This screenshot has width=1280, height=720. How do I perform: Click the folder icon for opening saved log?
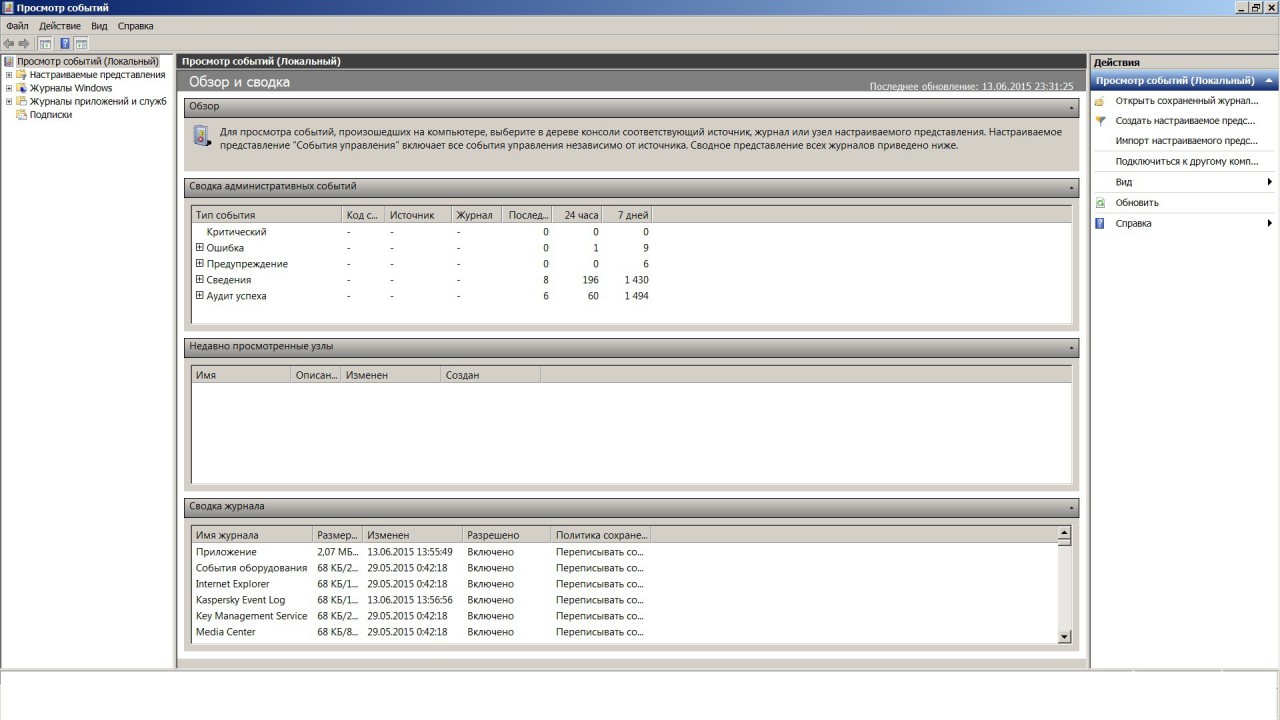1100,101
